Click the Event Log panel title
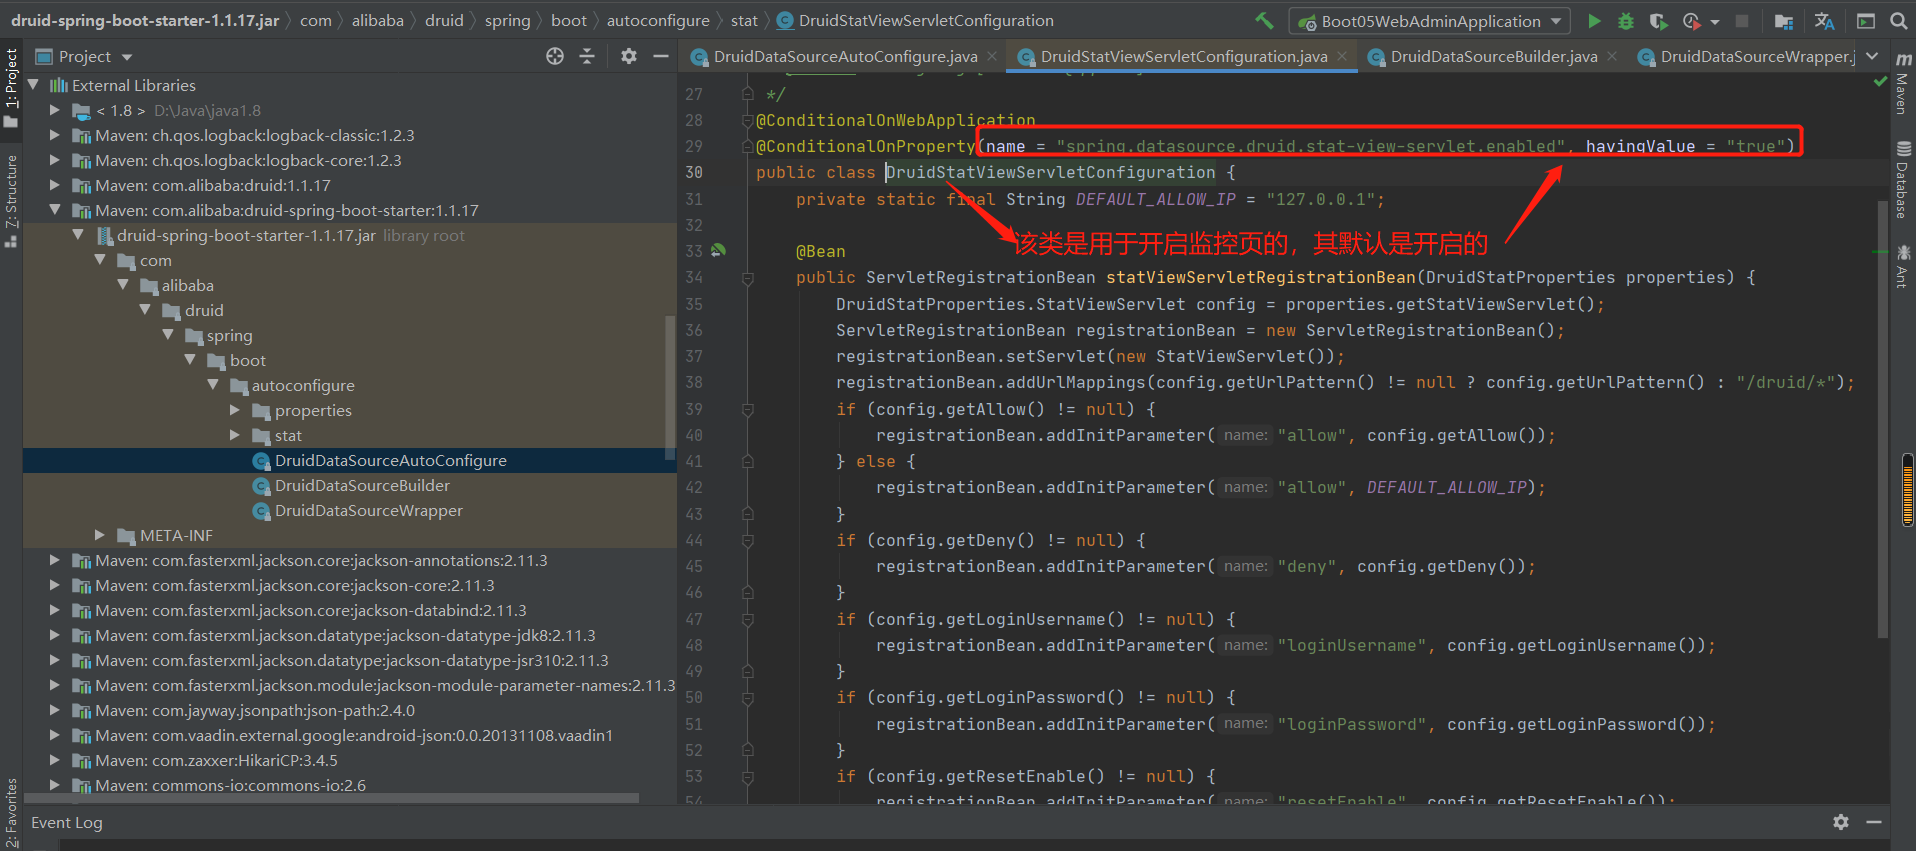The width and height of the screenshot is (1916, 851). click(67, 823)
